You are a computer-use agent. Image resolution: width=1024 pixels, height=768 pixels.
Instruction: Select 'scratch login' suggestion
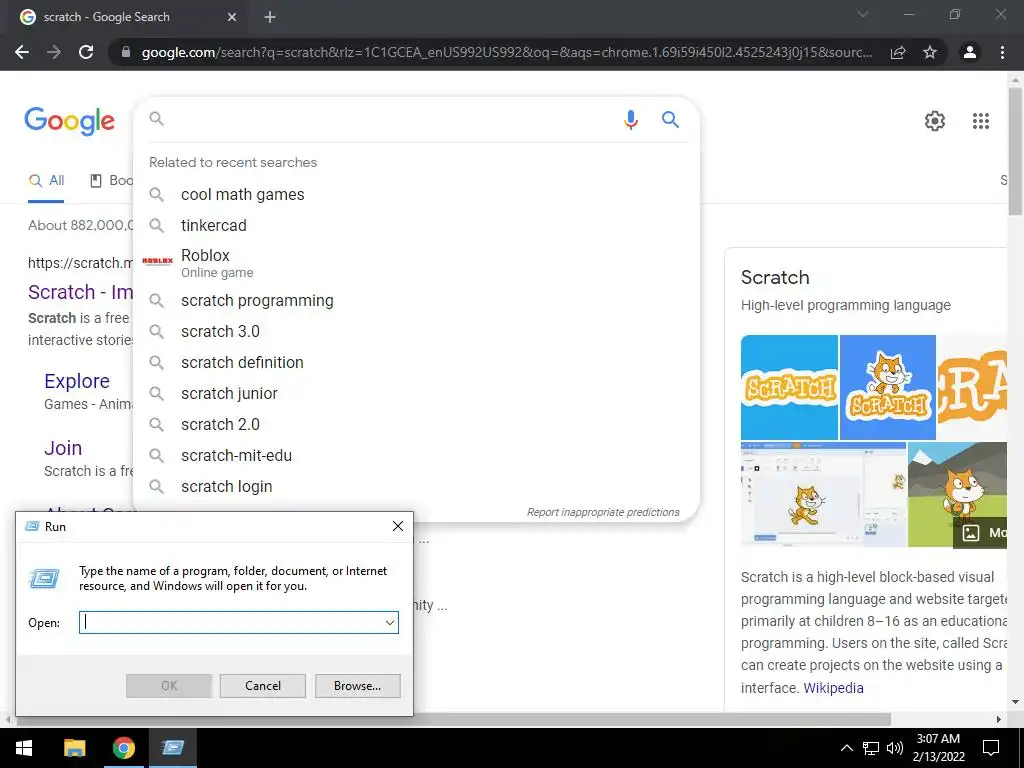(x=416, y=487)
